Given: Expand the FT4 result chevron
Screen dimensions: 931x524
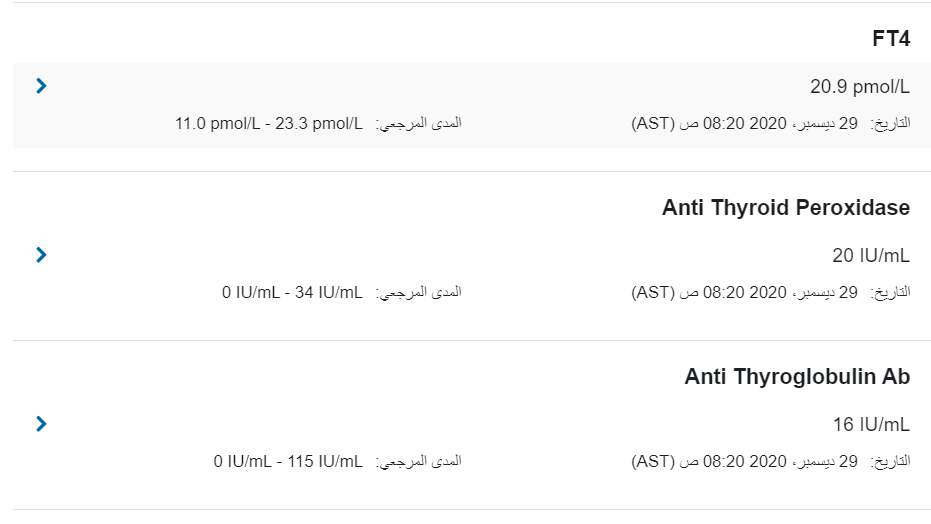Looking at the screenshot, I should tap(41, 86).
